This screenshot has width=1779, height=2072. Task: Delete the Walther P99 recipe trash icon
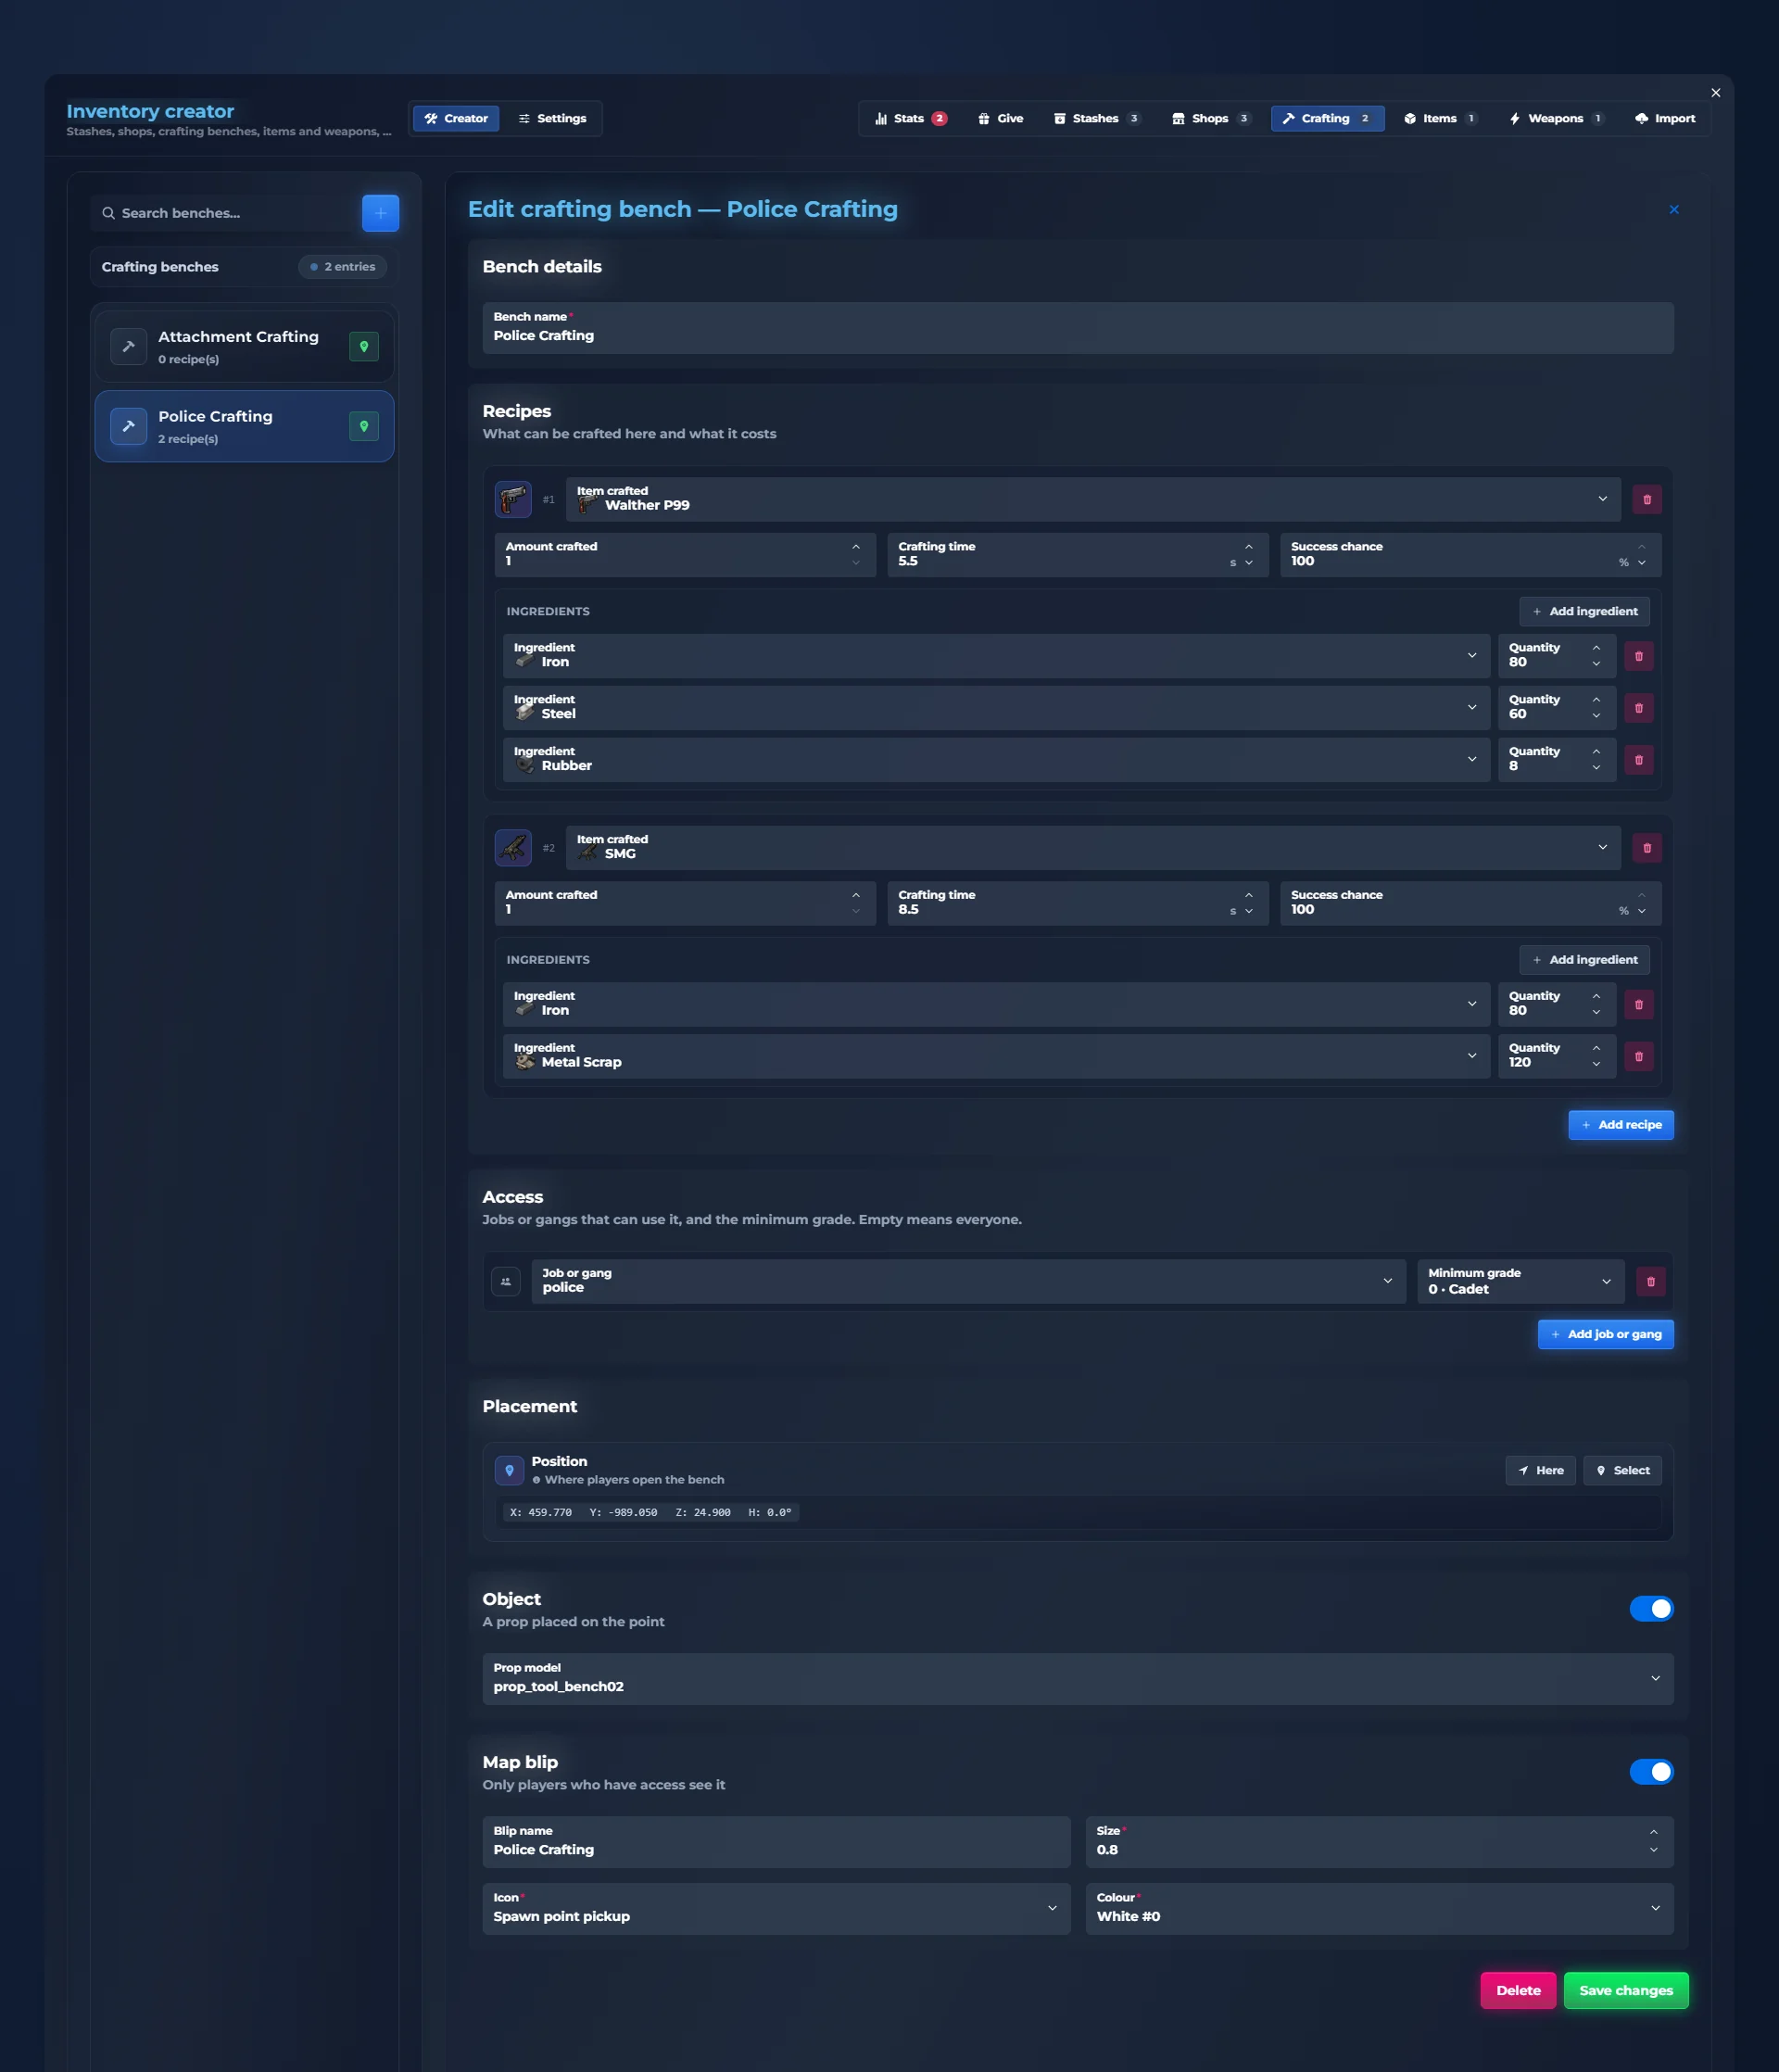point(1647,499)
